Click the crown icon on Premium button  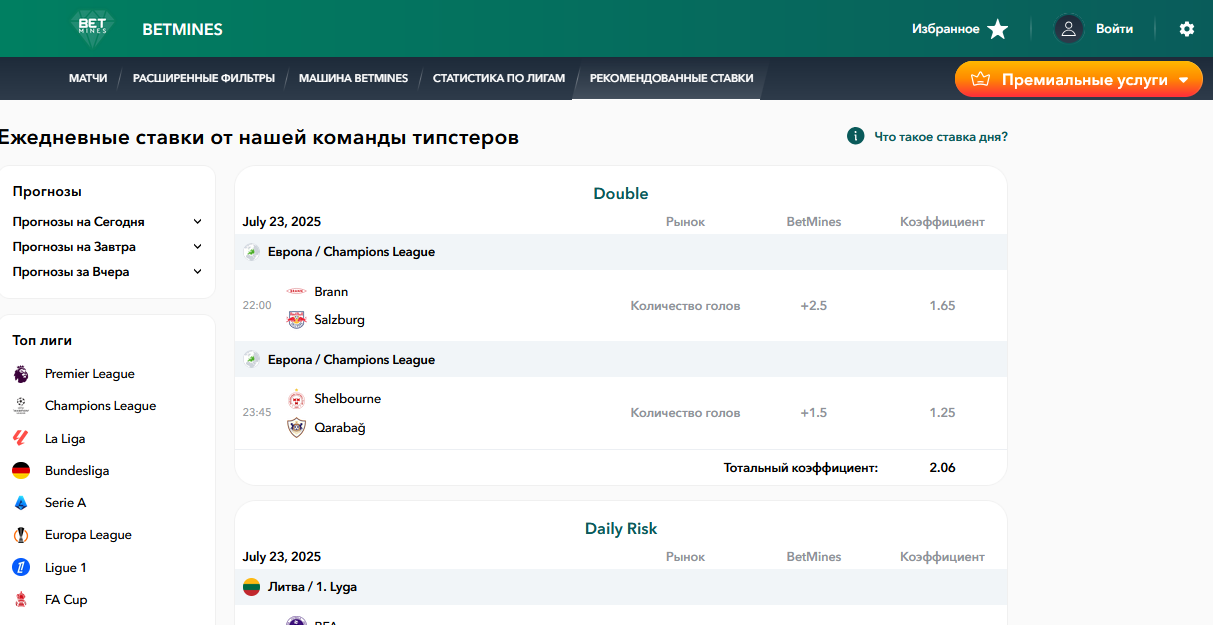[980, 80]
